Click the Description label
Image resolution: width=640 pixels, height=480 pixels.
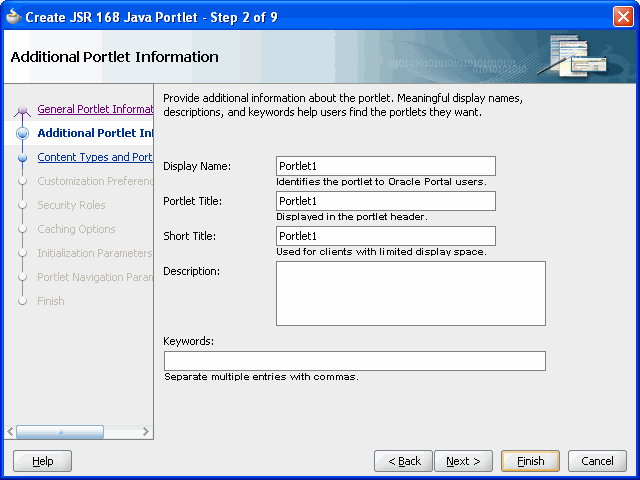pyautogui.click(x=191, y=271)
